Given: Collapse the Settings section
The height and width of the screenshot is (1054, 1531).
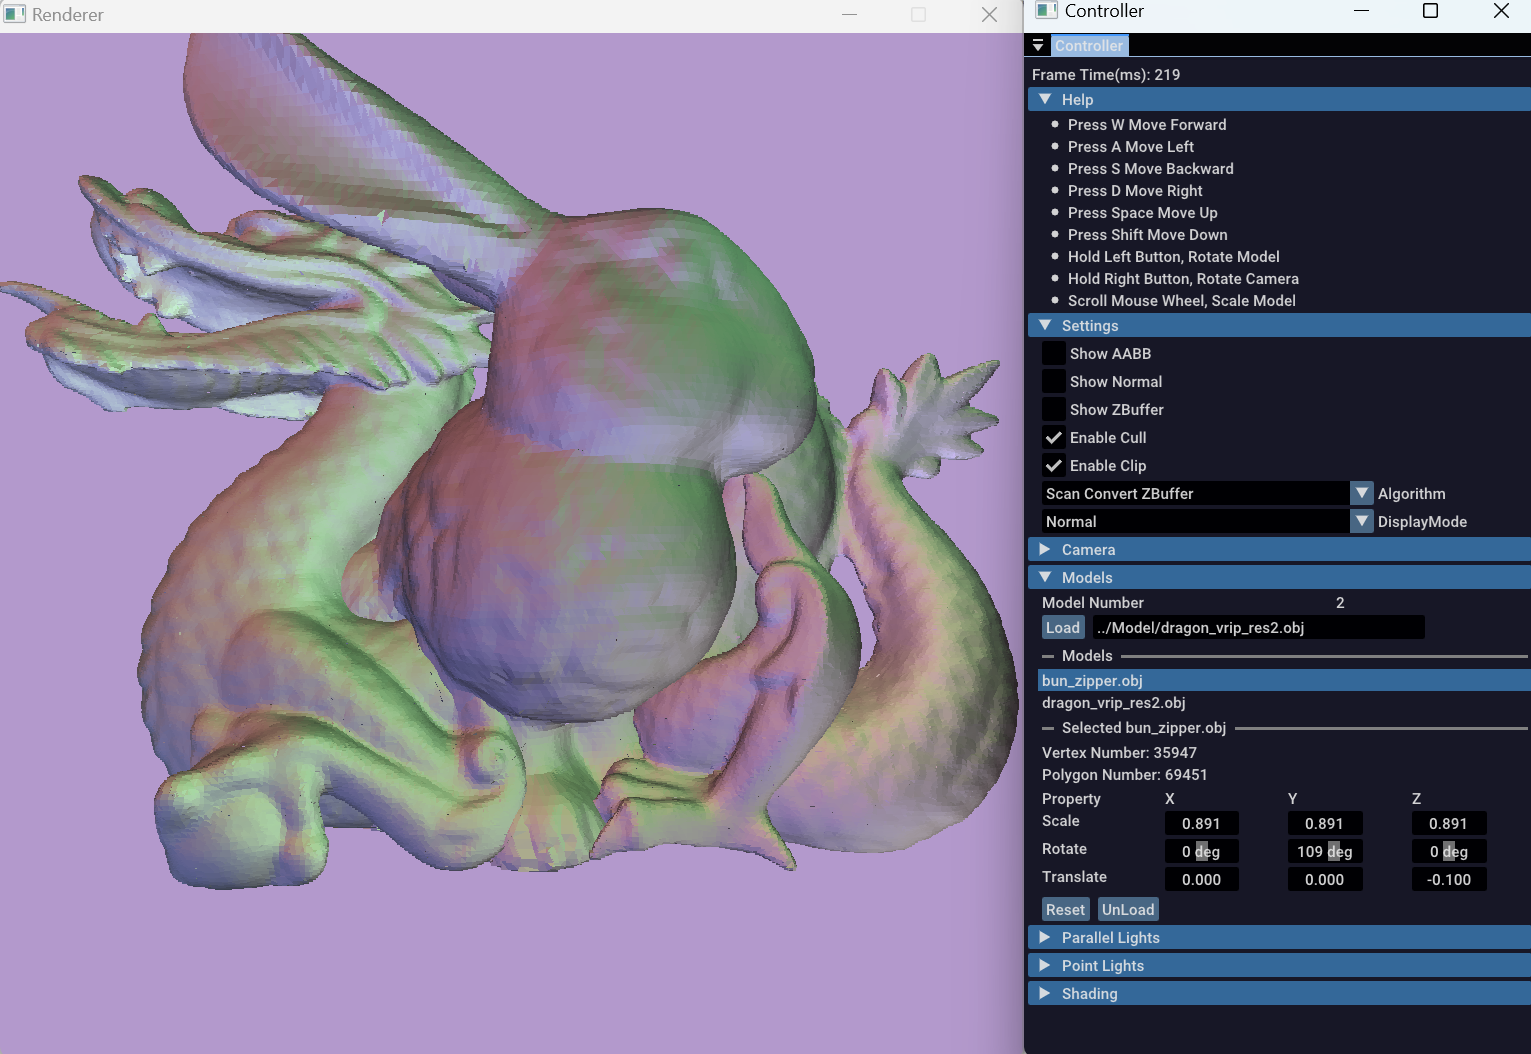Looking at the screenshot, I should 1279,326.
